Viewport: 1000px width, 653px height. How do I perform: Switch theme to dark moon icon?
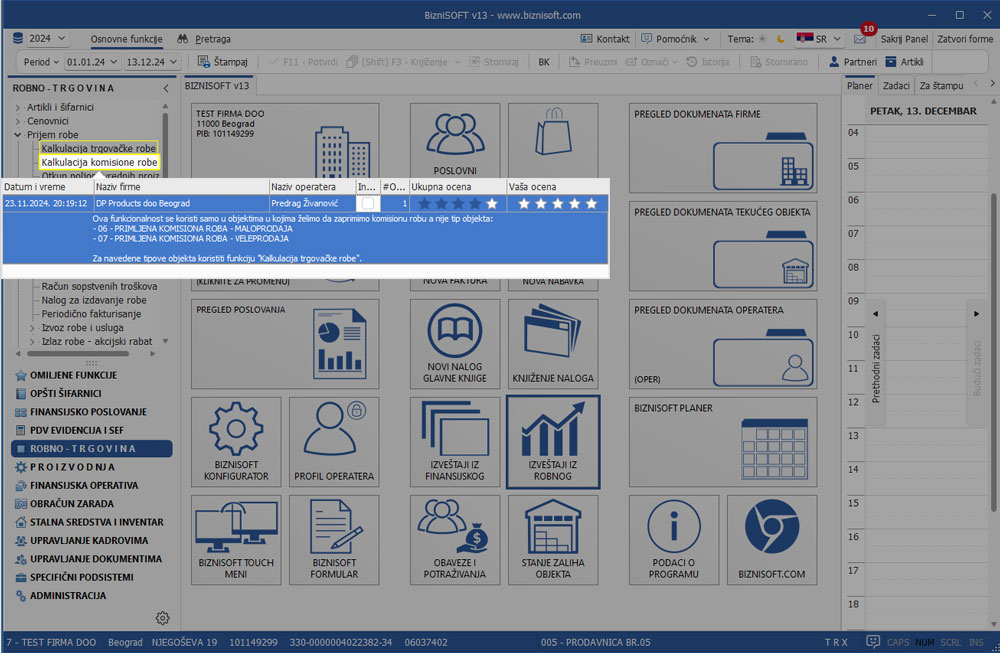pos(778,39)
